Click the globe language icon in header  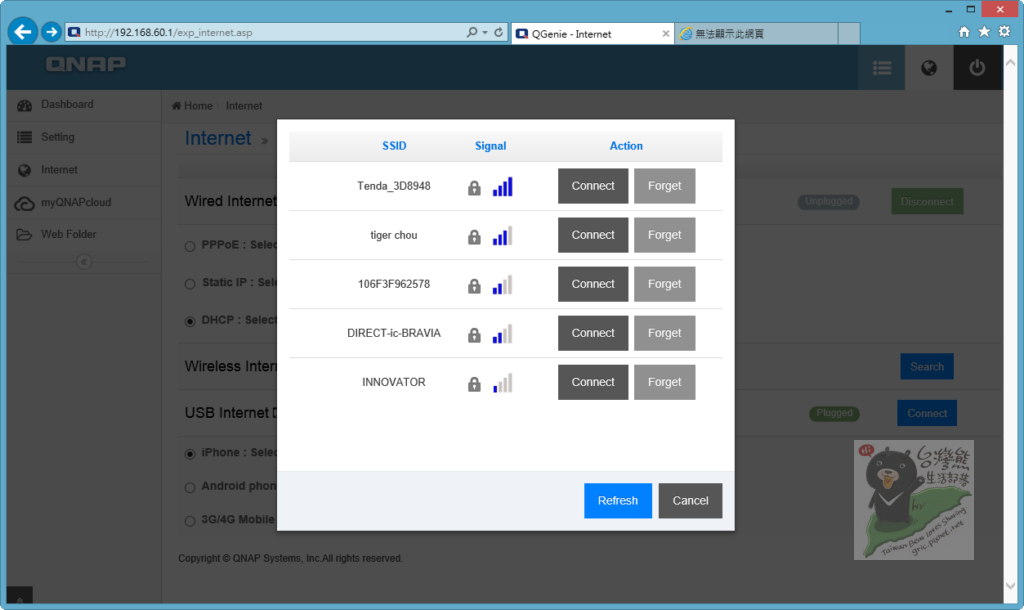929,67
